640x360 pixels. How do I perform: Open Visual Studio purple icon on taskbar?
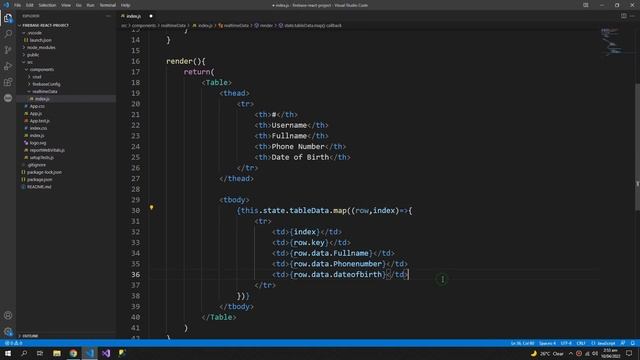(x=106, y=353)
